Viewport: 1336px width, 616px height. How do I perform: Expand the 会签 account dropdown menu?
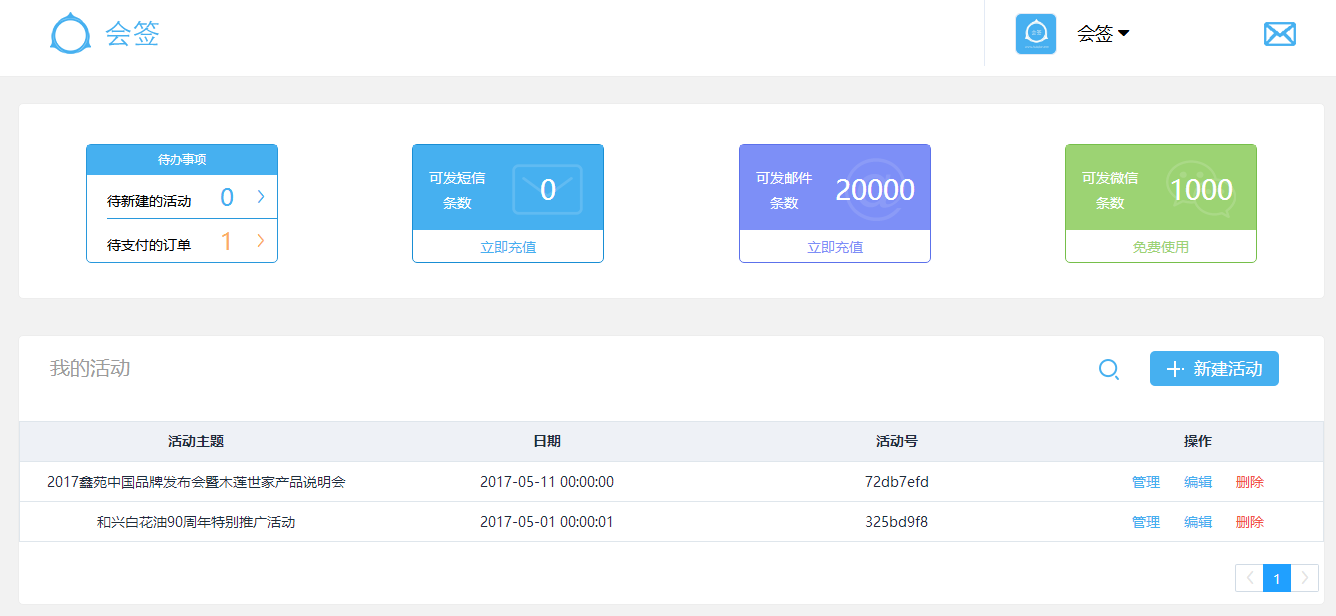tap(1103, 34)
